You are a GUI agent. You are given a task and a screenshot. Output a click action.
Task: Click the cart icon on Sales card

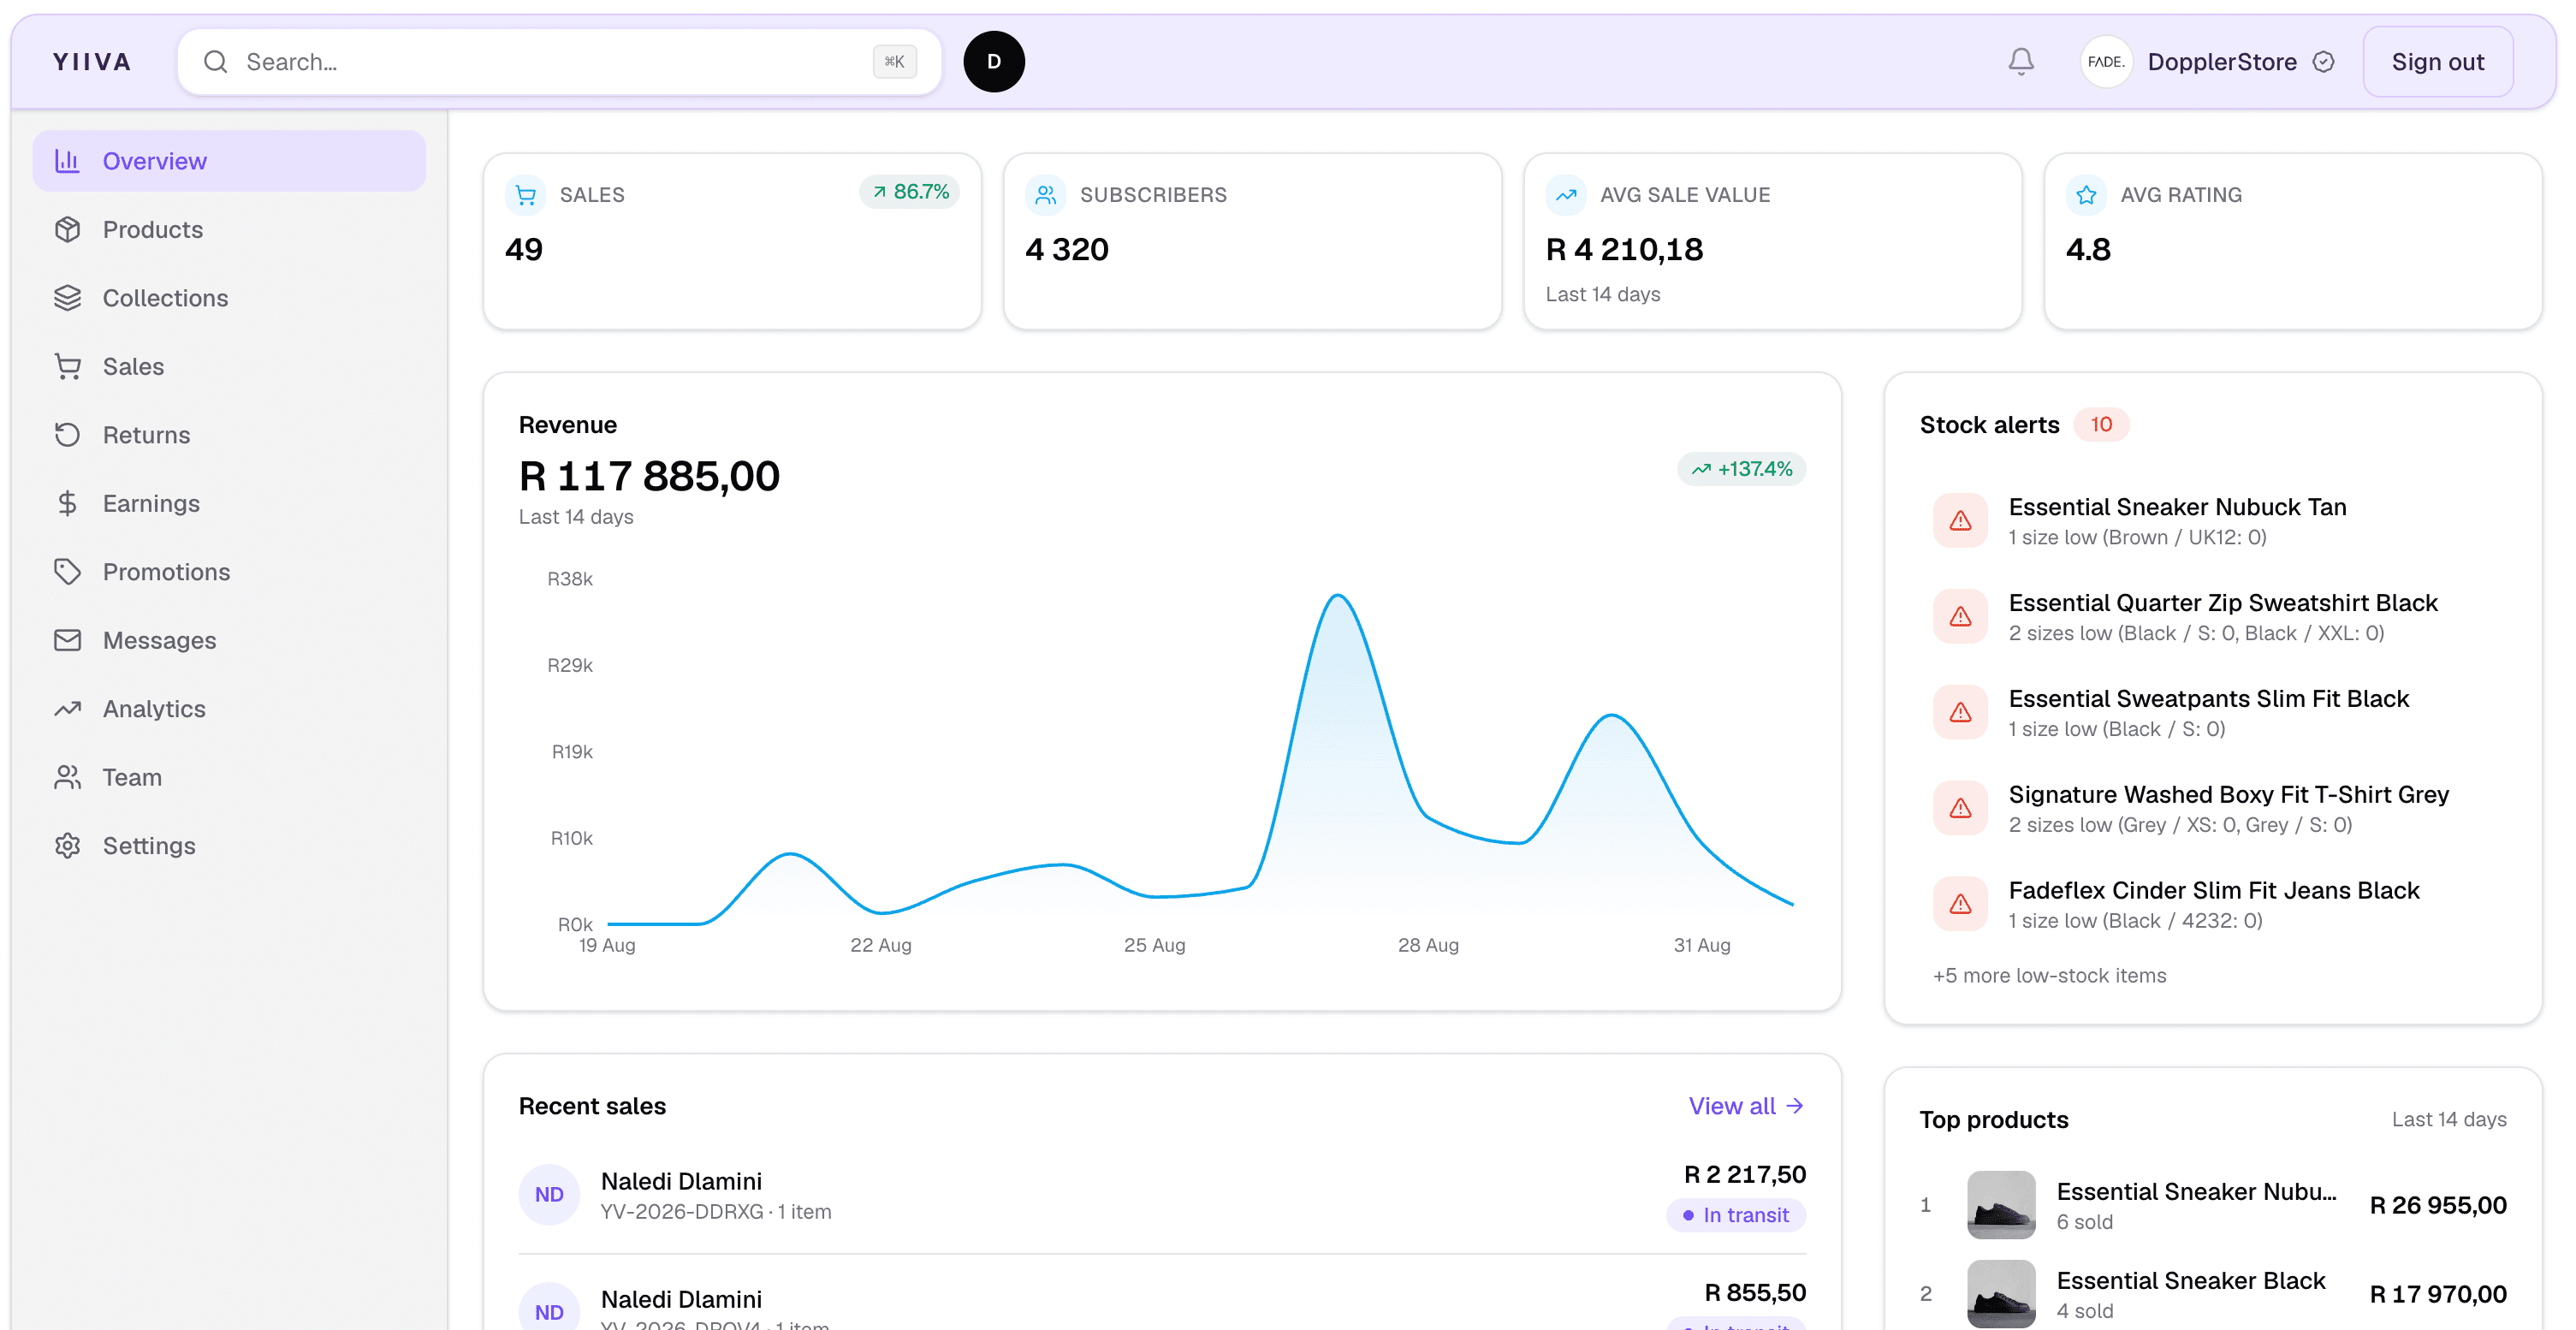tap(526, 195)
